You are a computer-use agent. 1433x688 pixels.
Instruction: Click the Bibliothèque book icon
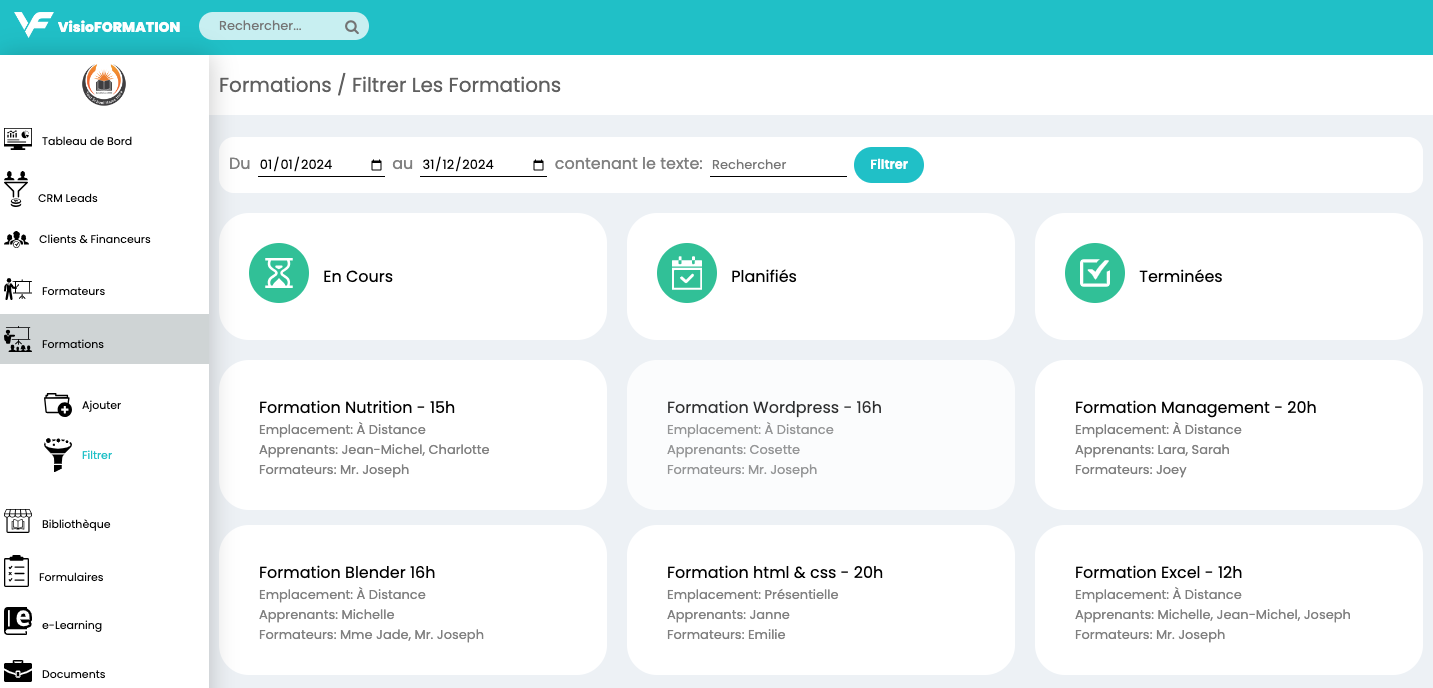[x=17, y=521]
